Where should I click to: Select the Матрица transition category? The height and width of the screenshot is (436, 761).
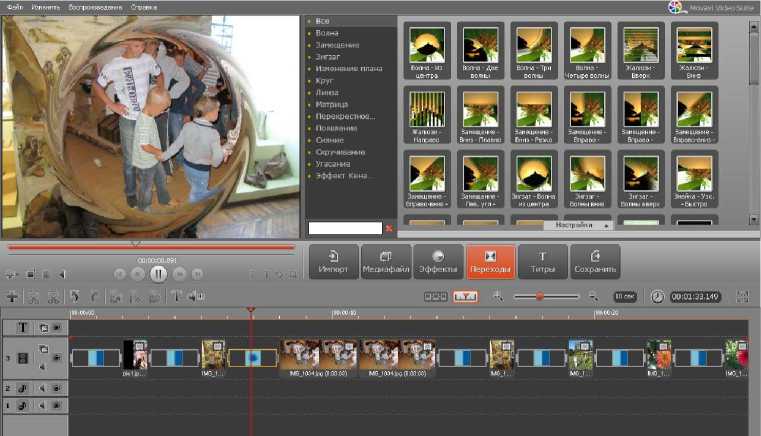tap(330, 104)
